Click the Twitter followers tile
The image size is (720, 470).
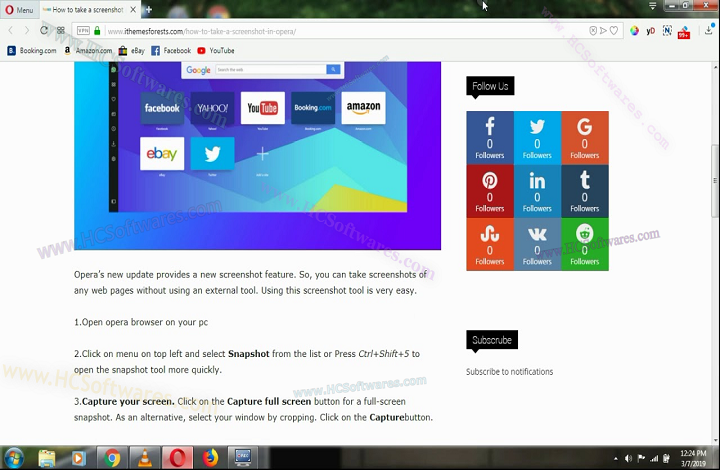click(x=537, y=137)
